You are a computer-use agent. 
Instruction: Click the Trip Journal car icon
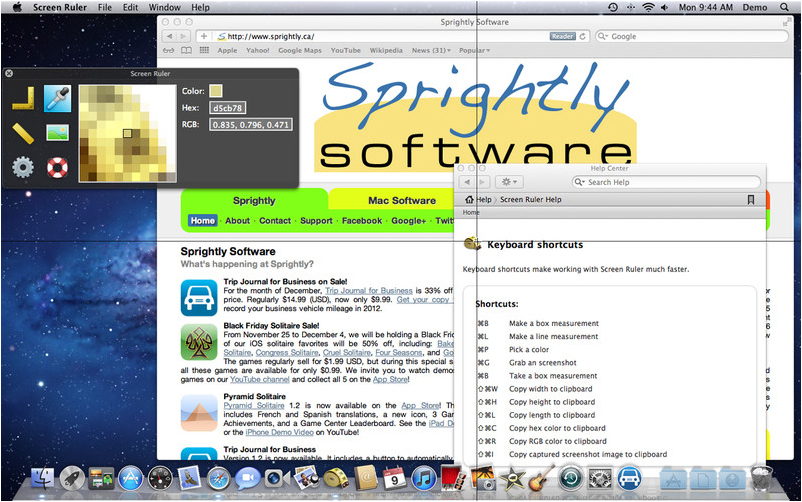click(x=199, y=298)
